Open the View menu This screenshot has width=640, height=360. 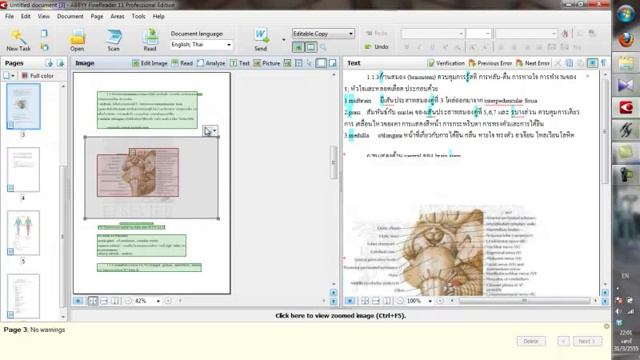click(44, 16)
